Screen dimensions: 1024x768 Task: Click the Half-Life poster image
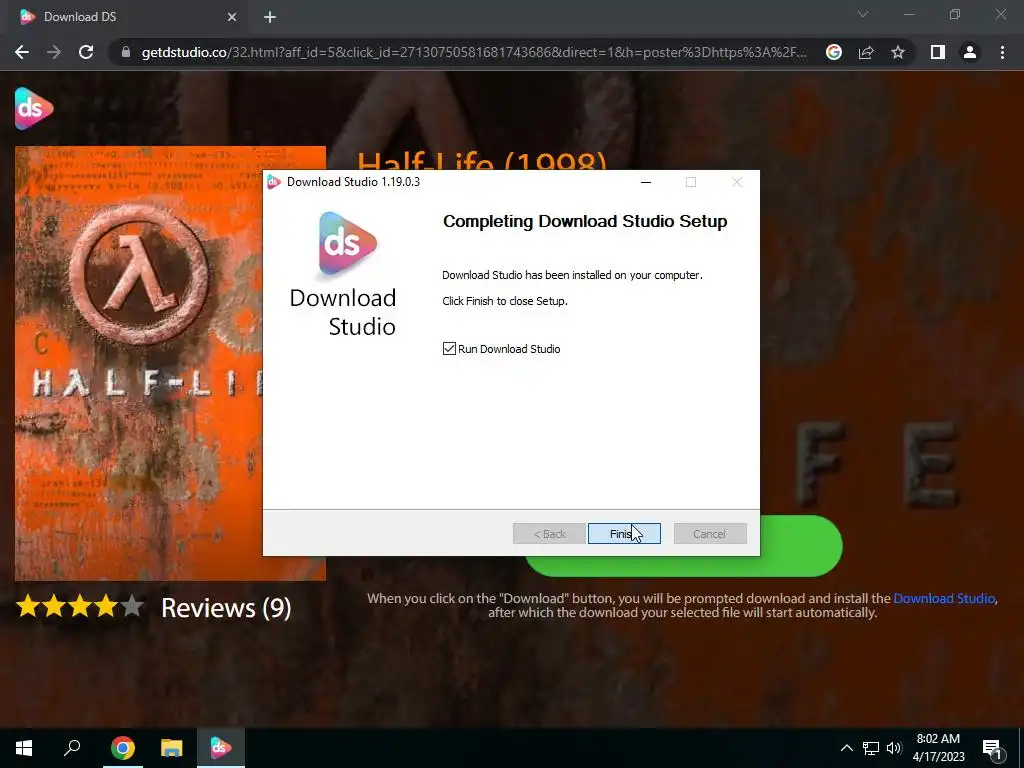tap(138, 363)
